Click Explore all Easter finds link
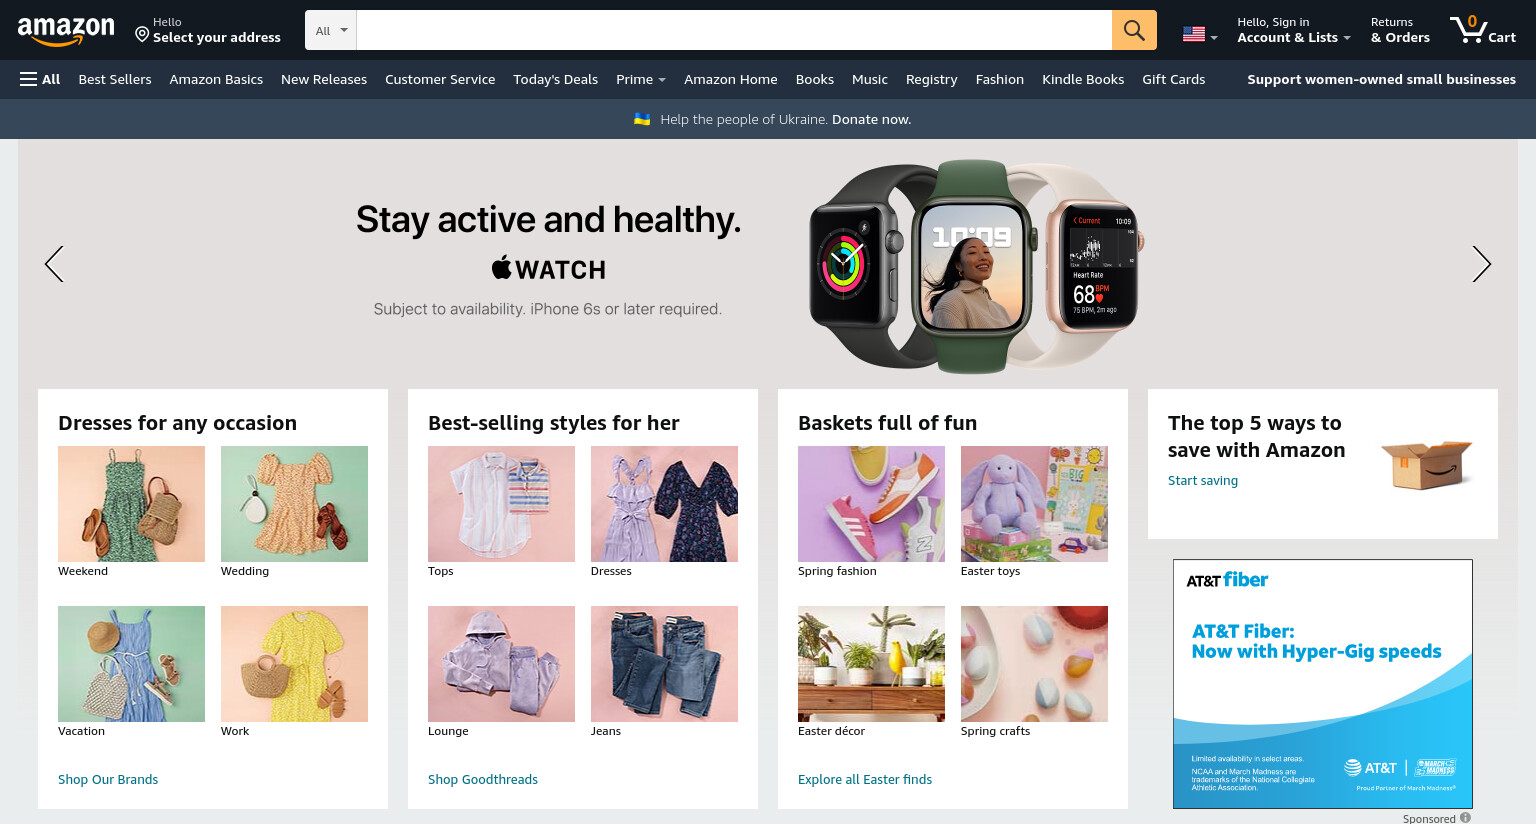 point(865,779)
